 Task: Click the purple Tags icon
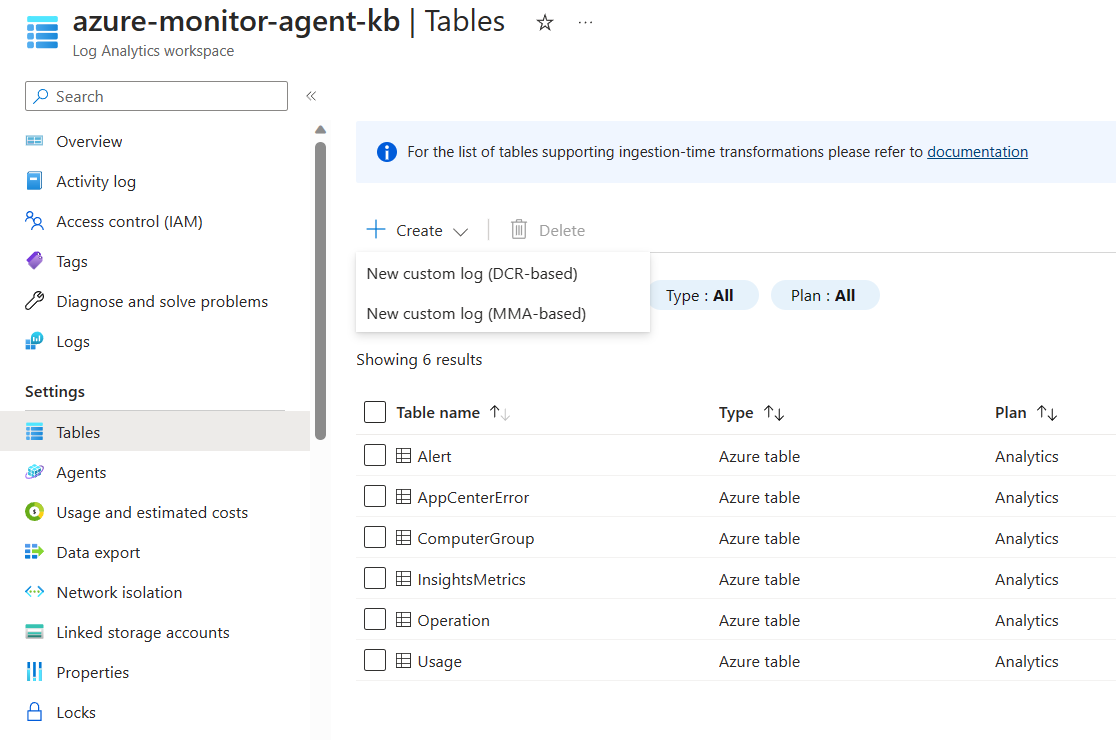[x=34, y=261]
